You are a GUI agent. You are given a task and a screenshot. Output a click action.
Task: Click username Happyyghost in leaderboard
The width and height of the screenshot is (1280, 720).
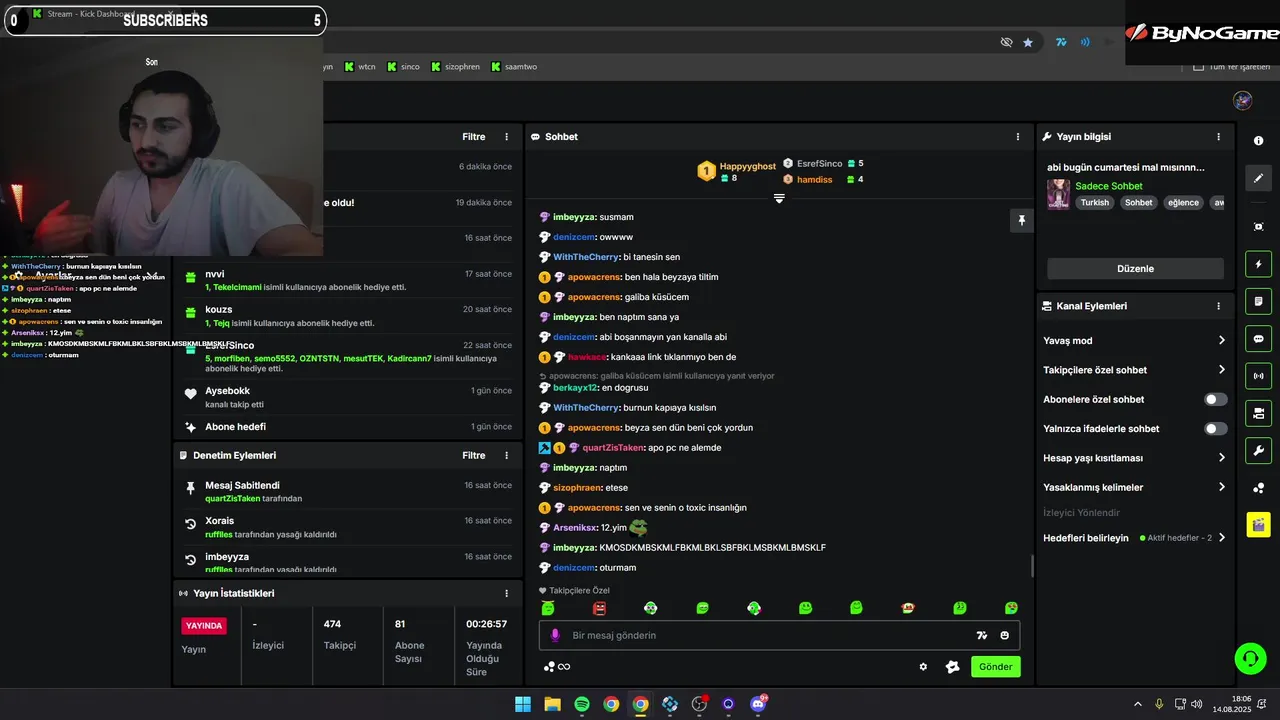pyautogui.click(x=748, y=166)
